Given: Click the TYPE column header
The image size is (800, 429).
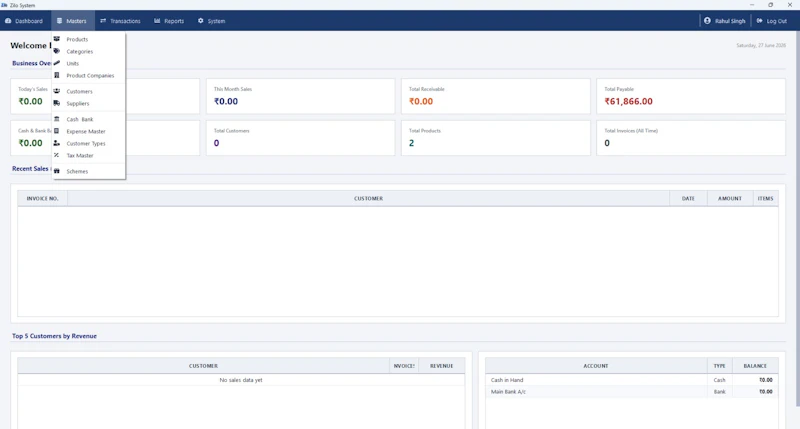Looking at the screenshot, I should 719,366.
